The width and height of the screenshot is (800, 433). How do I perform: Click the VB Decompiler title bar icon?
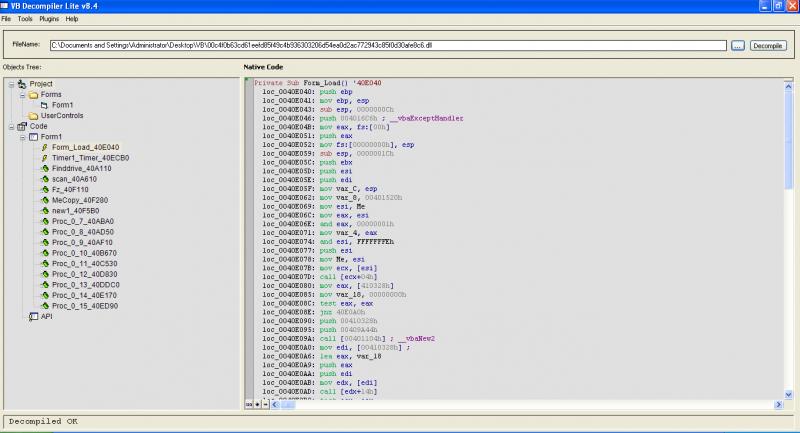point(4,6)
